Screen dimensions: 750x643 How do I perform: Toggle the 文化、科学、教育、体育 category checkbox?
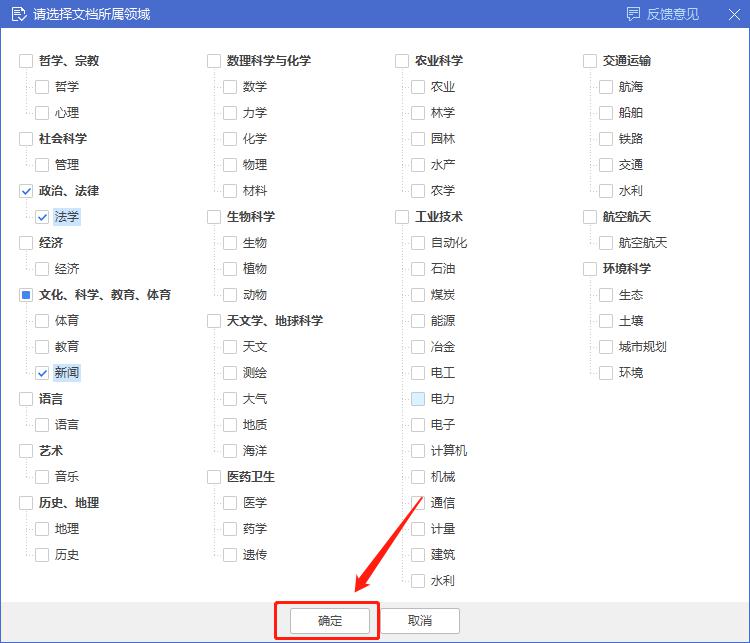coord(26,295)
